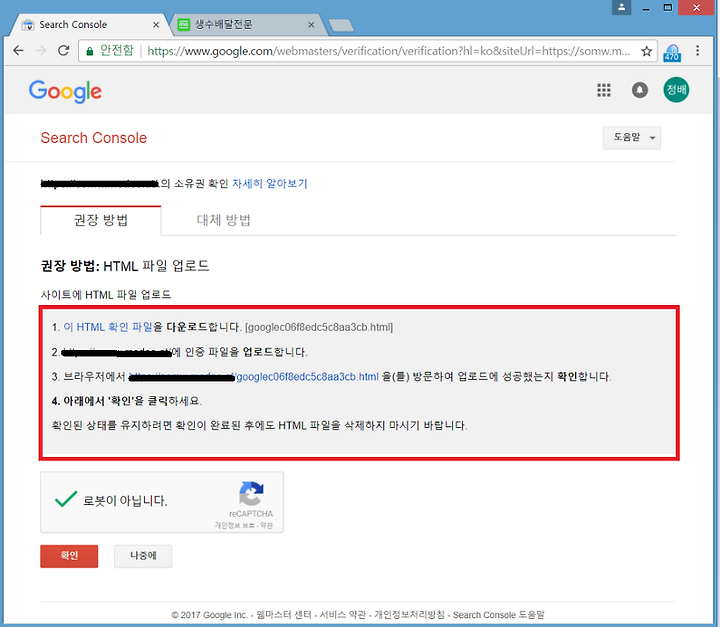Open the Google apps grid icon
720x627 pixels.
(604, 90)
